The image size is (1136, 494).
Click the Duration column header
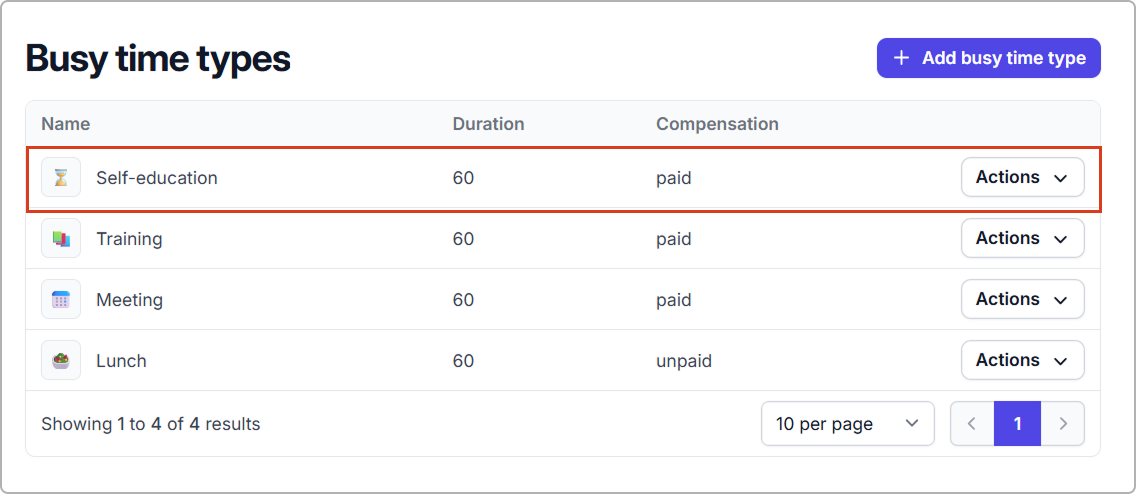pos(488,124)
